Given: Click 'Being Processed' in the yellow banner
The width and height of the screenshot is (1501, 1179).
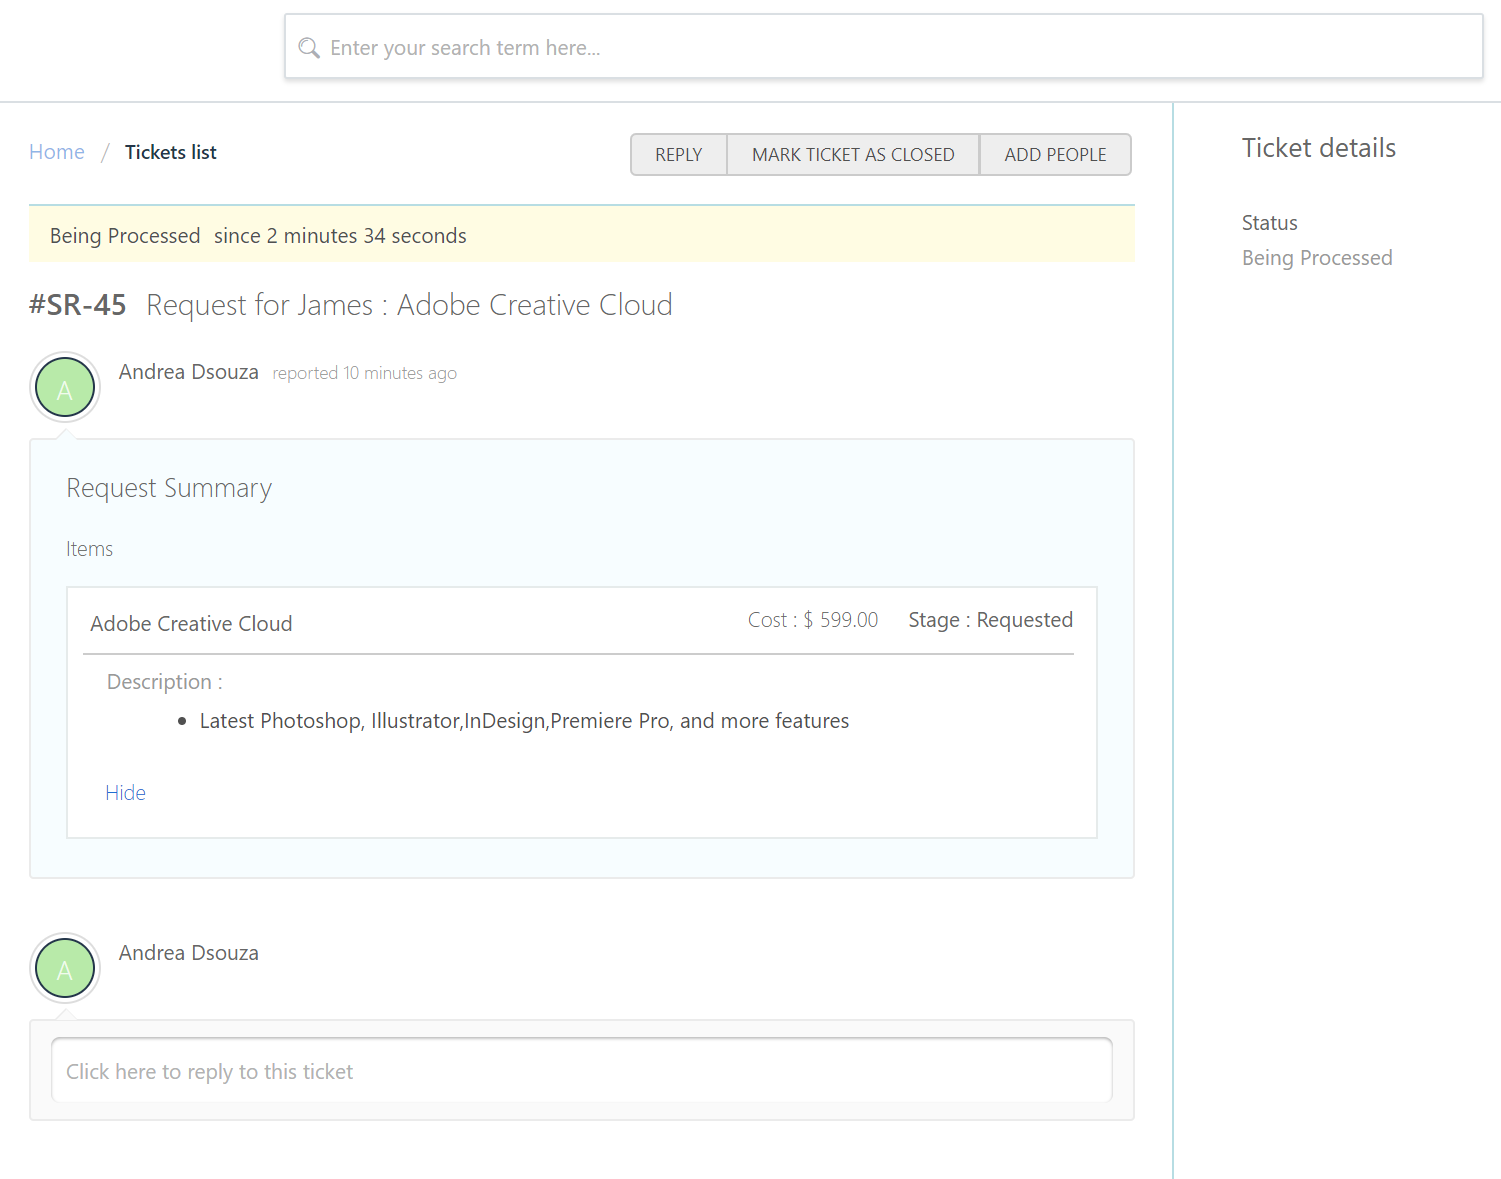Looking at the screenshot, I should [x=125, y=236].
